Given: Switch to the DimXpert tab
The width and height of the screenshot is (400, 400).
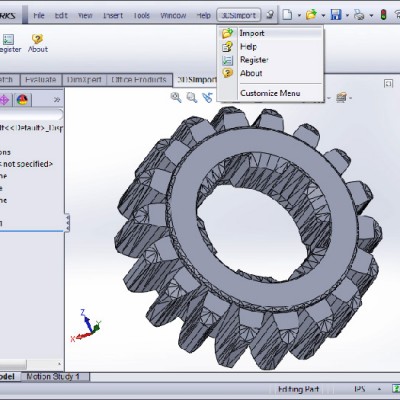Looking at the screenshot, I should click(84, 80).
